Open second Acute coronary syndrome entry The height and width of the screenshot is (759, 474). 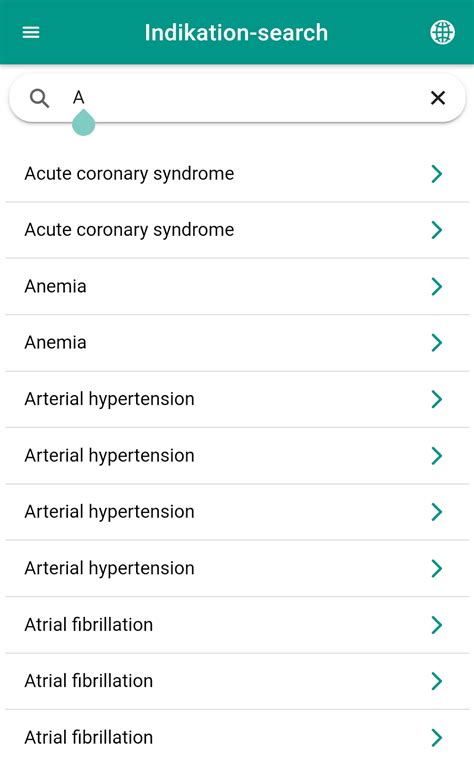237,230
